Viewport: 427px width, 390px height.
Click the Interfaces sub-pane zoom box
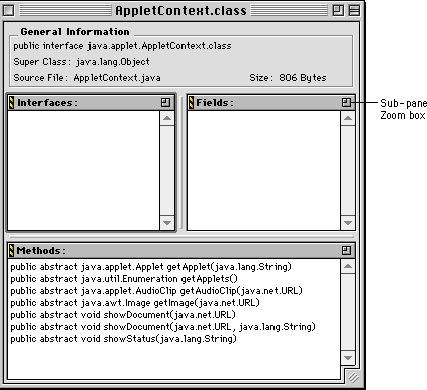[x=165, y=102]
